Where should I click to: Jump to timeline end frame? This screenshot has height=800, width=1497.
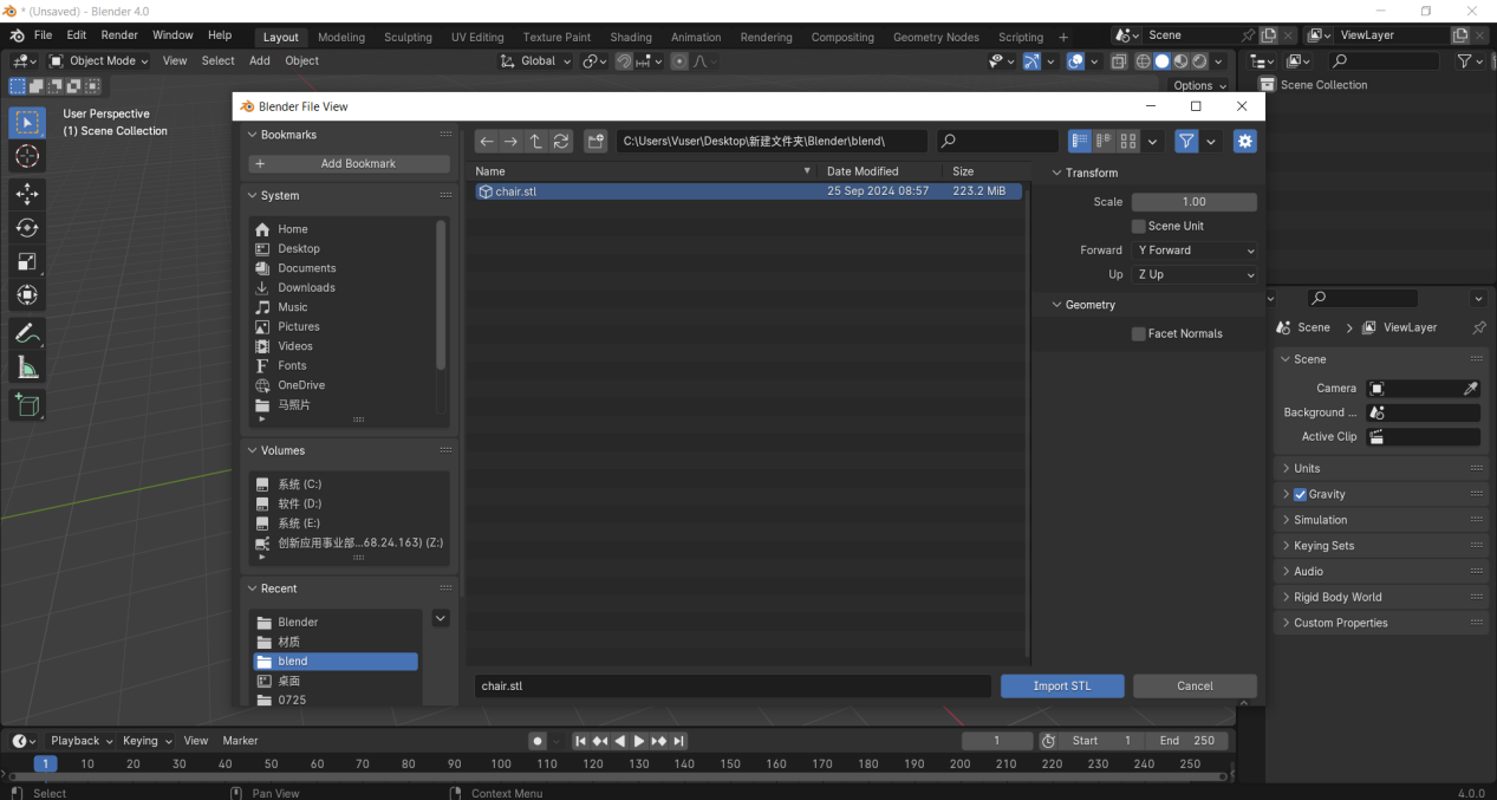pos(679,741)
